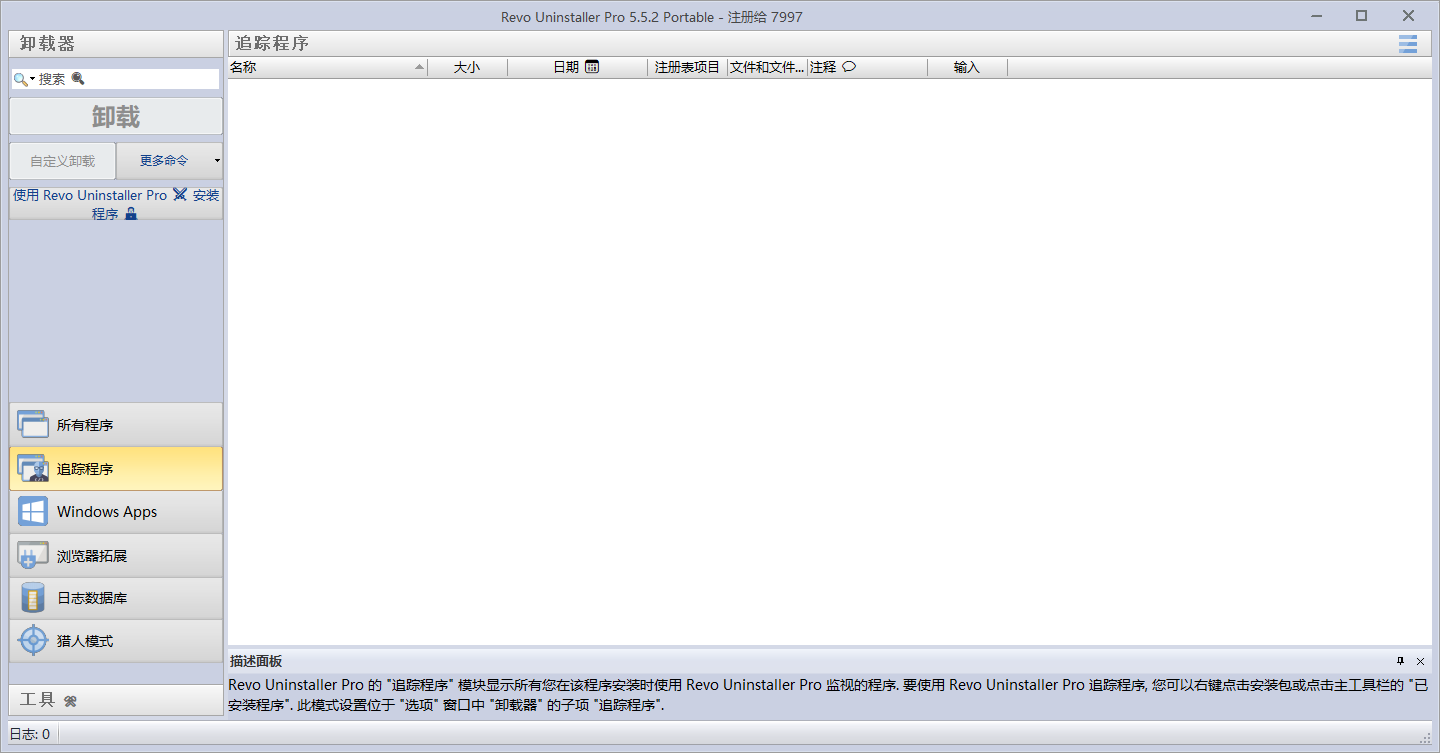Click the sort arrow in 名称 column
Screen dimensions: 1440x753
(419, 67)
